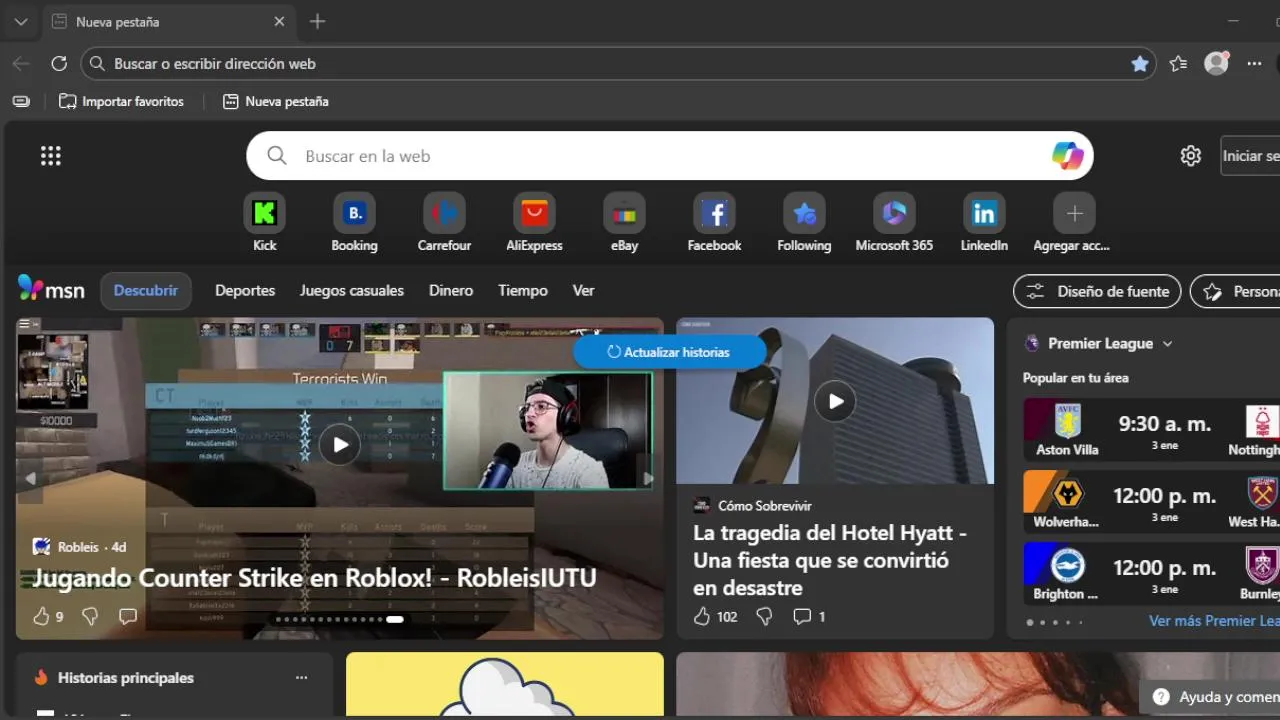Select the Descubrir tab

coord(145,290)
